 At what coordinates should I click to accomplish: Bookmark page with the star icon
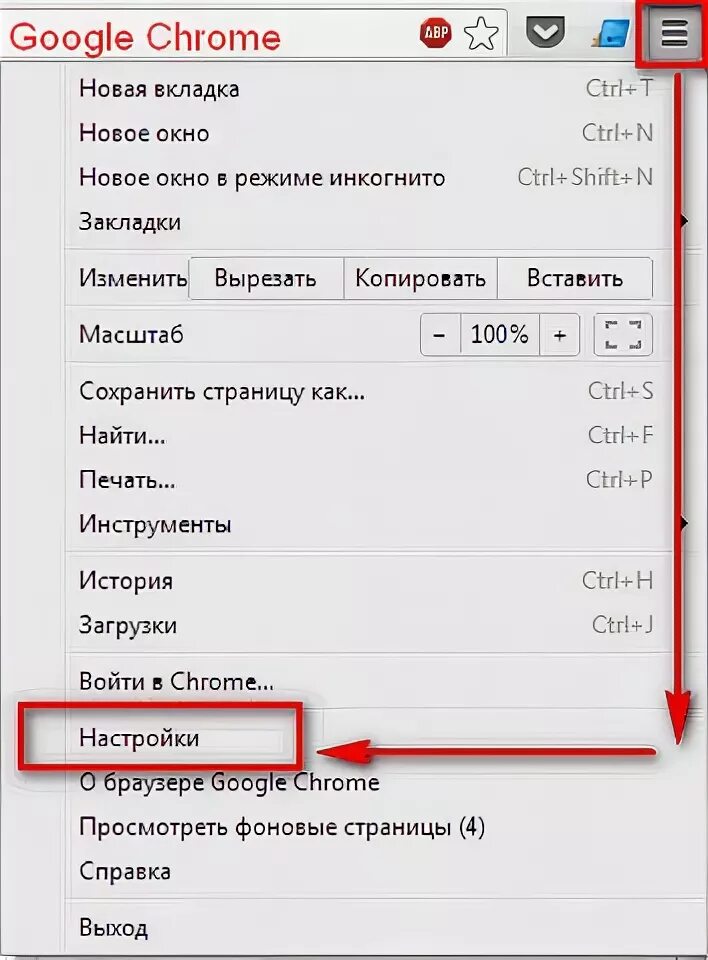point(481,33)
